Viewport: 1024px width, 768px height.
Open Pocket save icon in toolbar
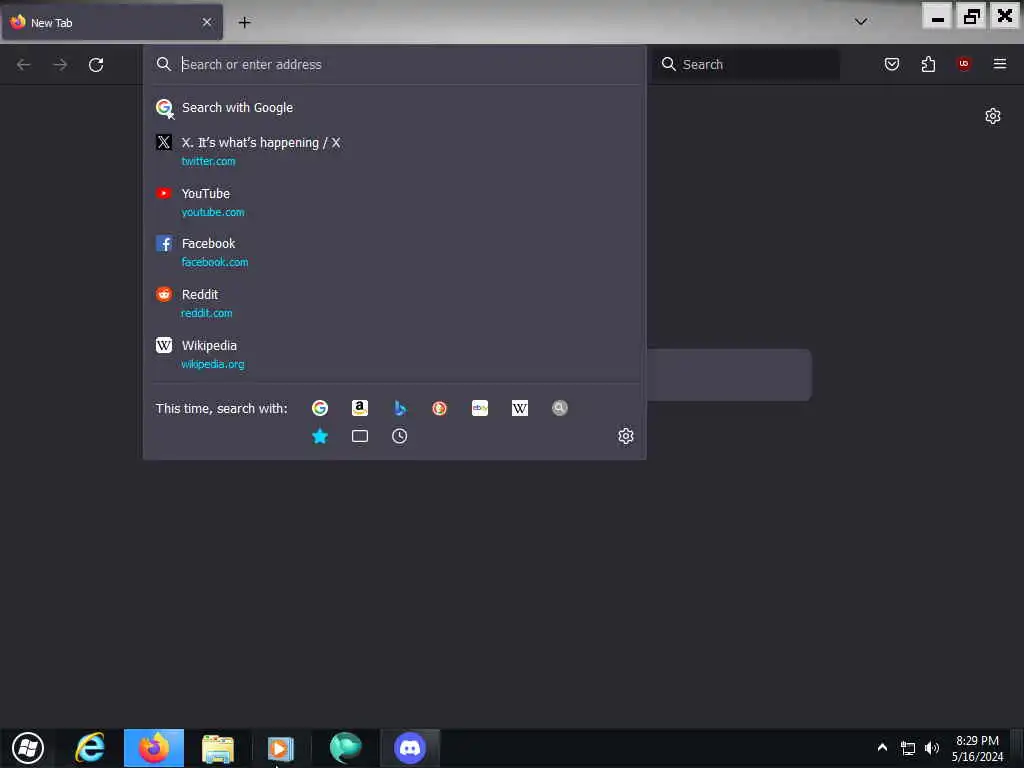pos(891,64)
